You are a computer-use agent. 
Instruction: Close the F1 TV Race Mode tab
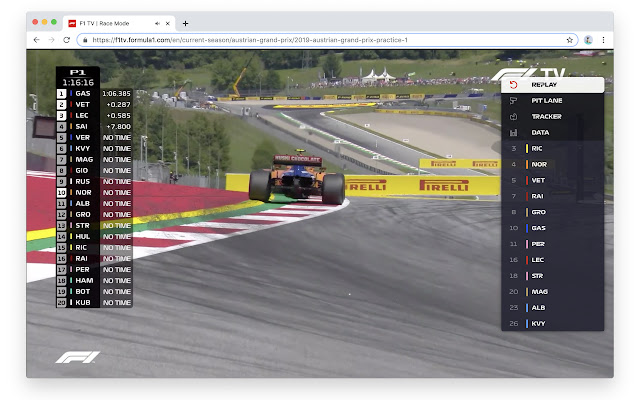(x=167, y=24)
